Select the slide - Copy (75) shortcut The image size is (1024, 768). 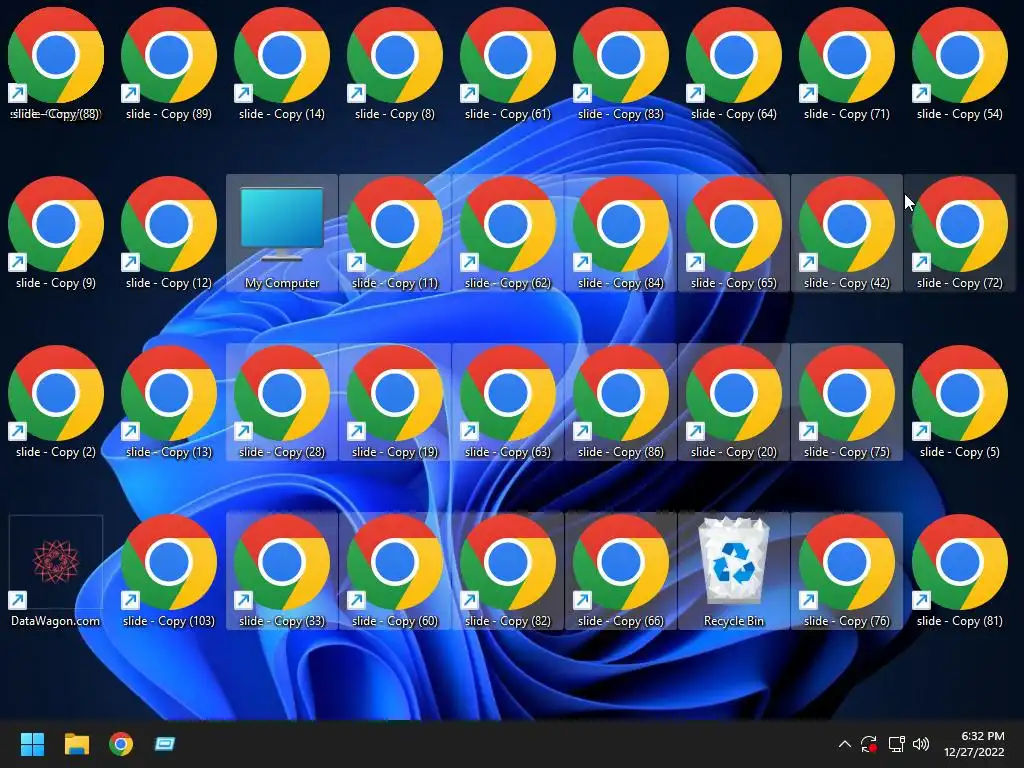[846, 402]
